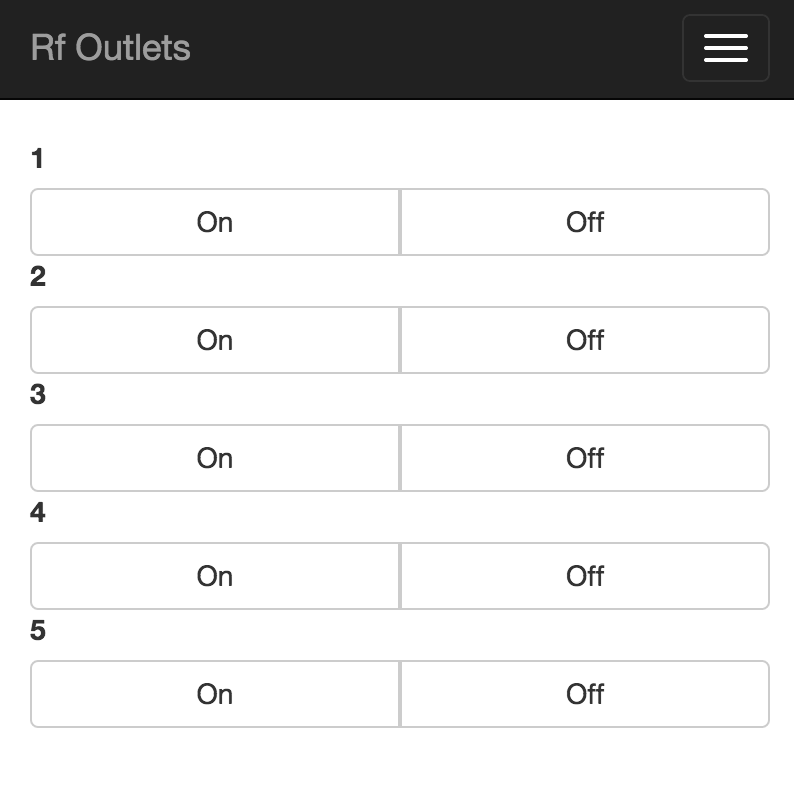Switch outlet 1 to the Off state
The width and height of the screenshot is (794, 802).
(x=585, y=222)
